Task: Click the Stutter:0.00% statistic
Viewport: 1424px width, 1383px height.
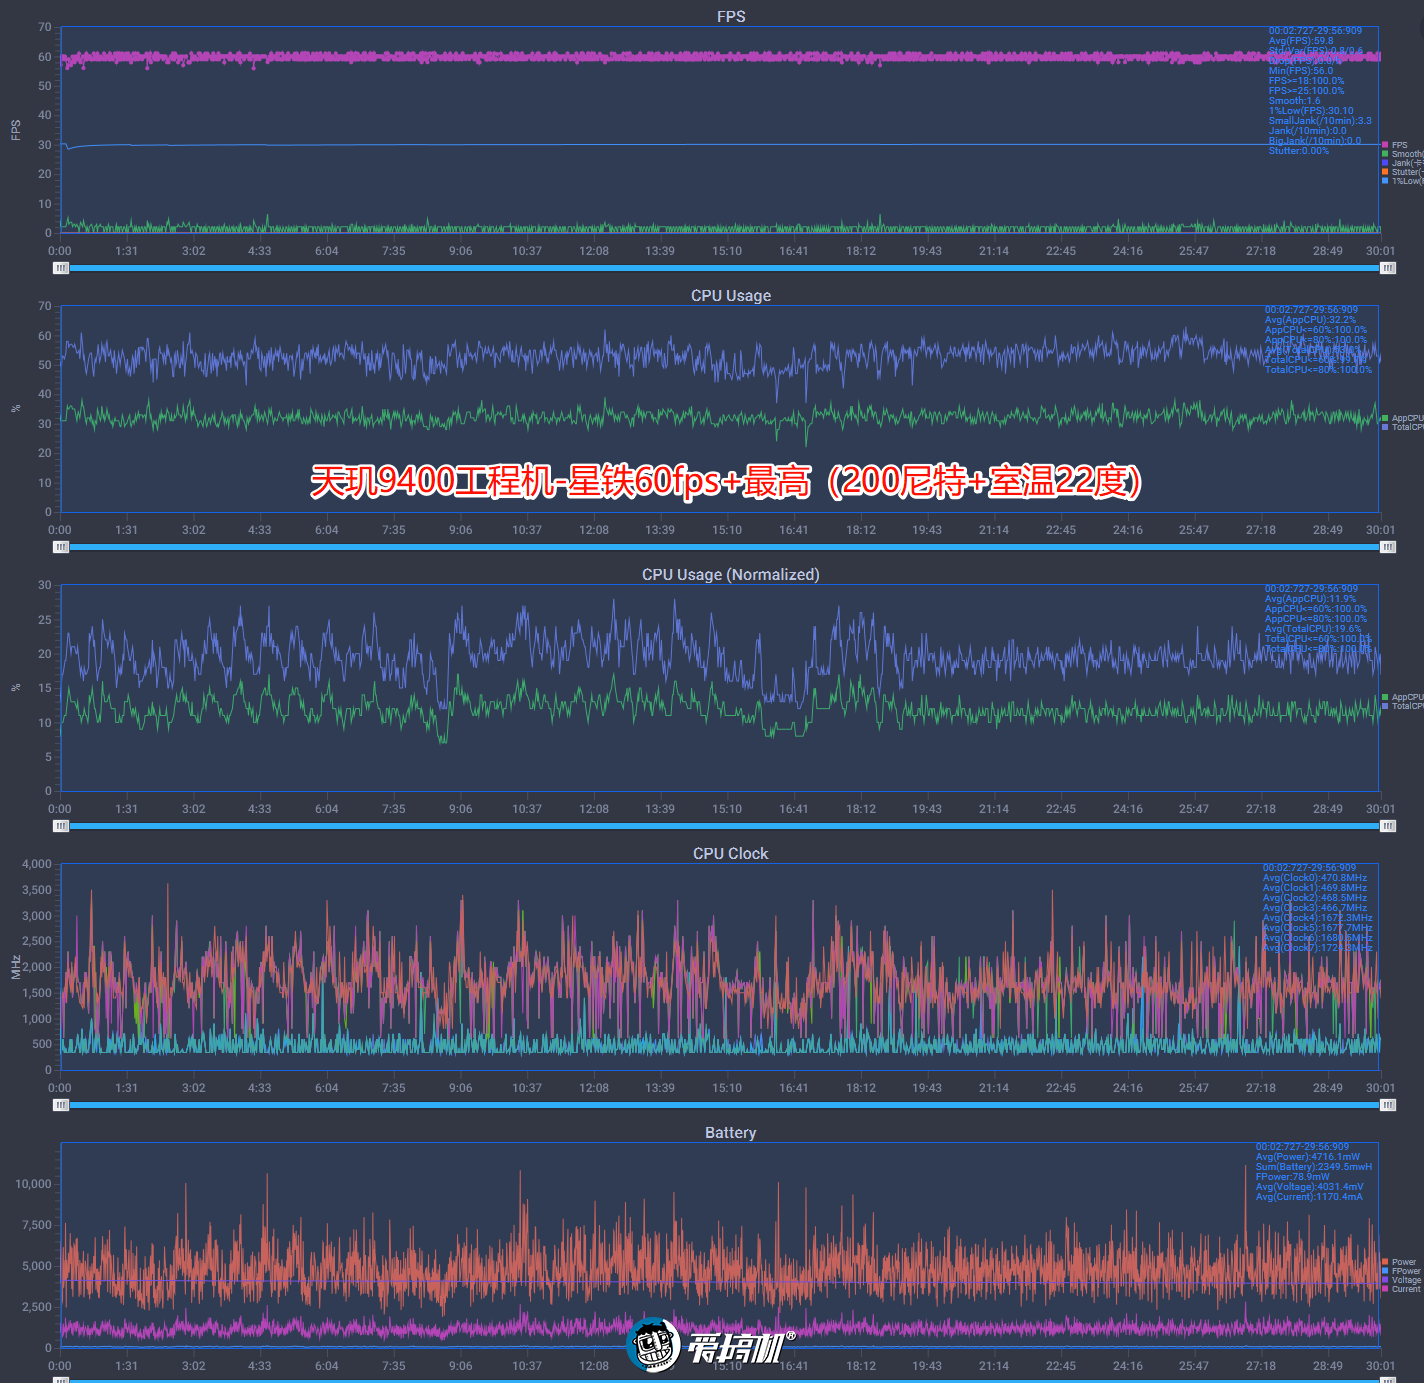Action: coord(1299,151)
